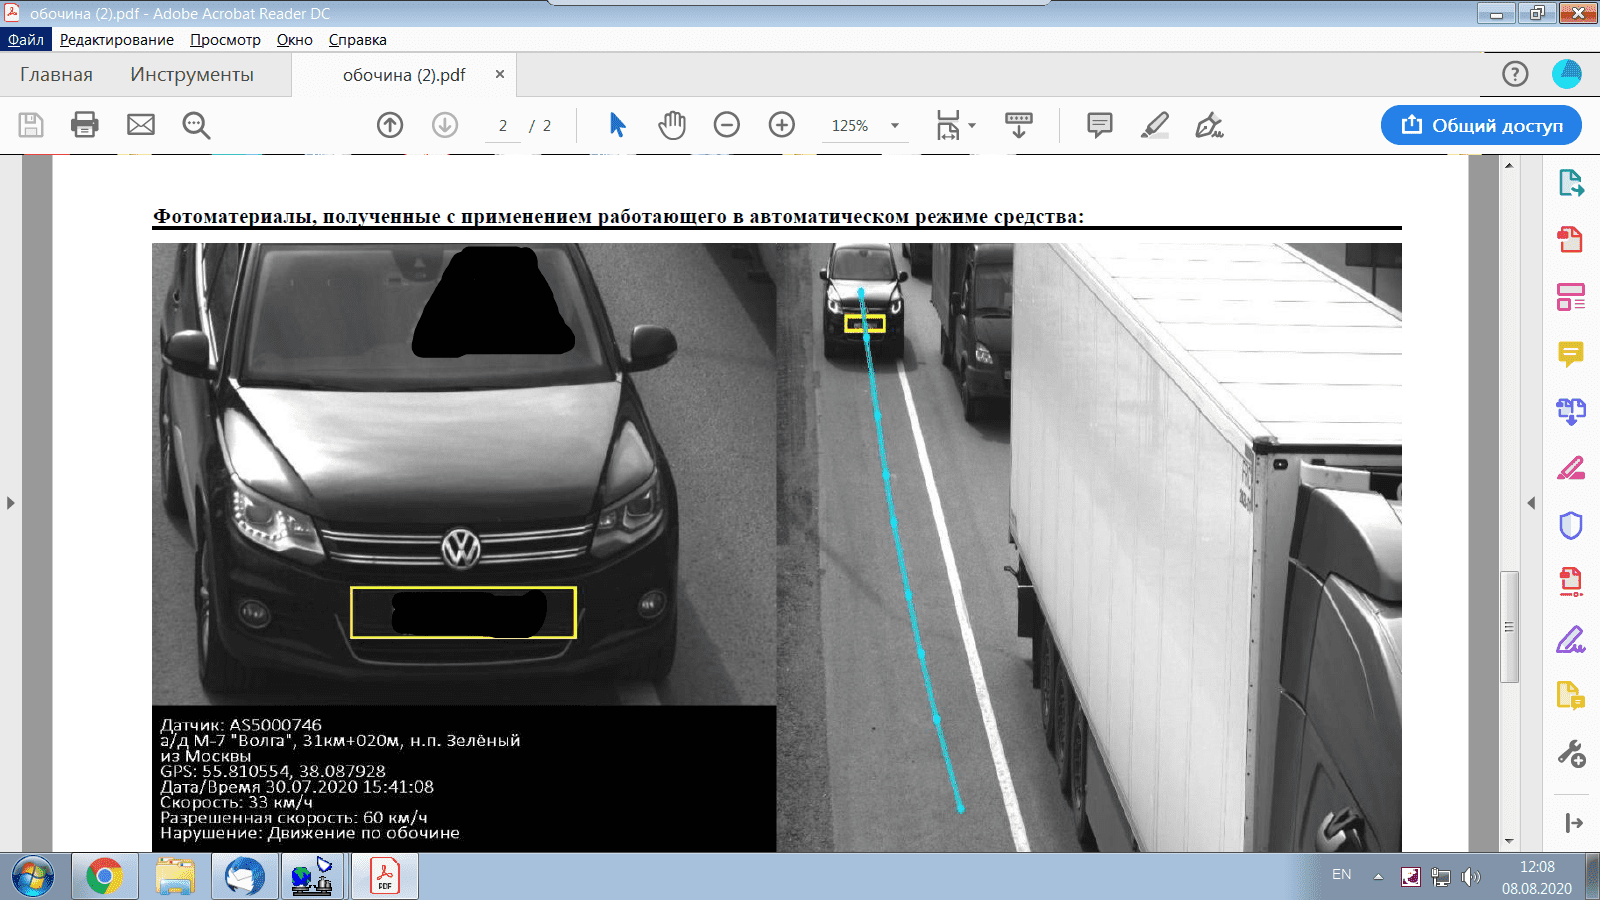The width and height of the screenshot is (1600, 900).
Task: Click the Zoom in plus icon
Action: pos(782,125)
